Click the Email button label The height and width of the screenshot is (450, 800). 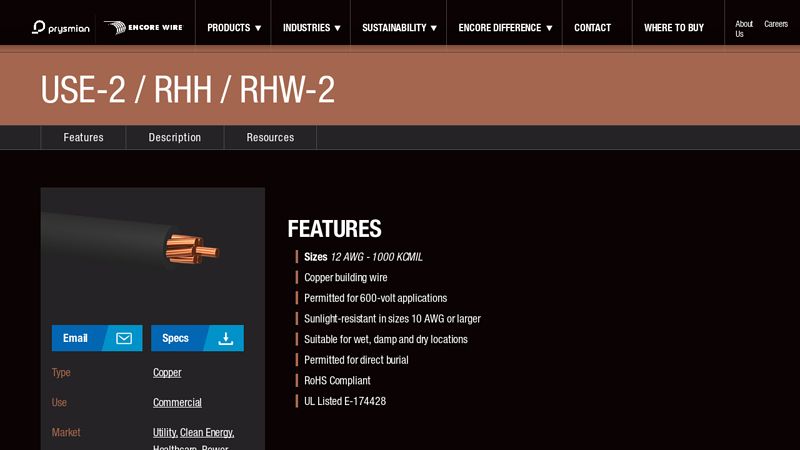pyautogui.click(x=75, y=338)
